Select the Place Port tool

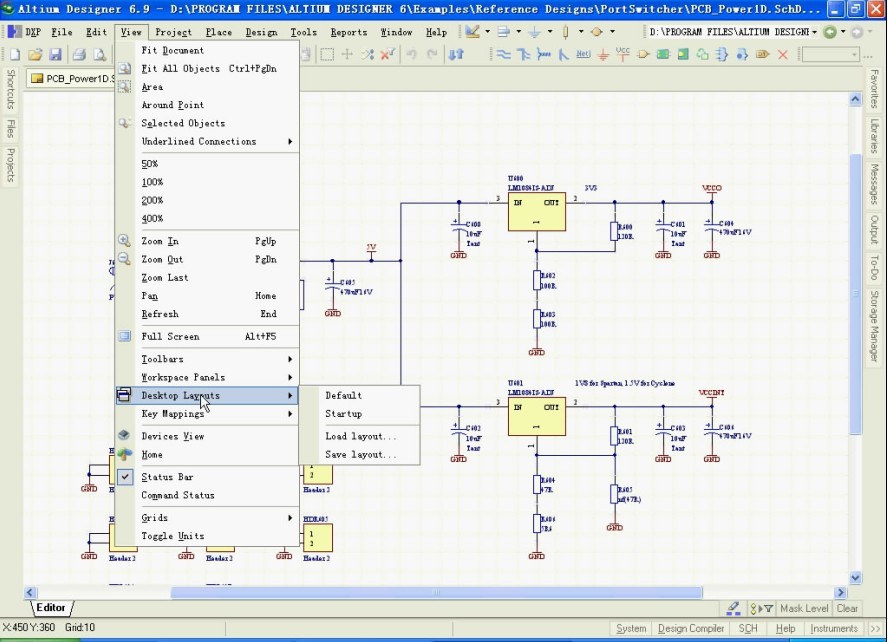point(762,54)
